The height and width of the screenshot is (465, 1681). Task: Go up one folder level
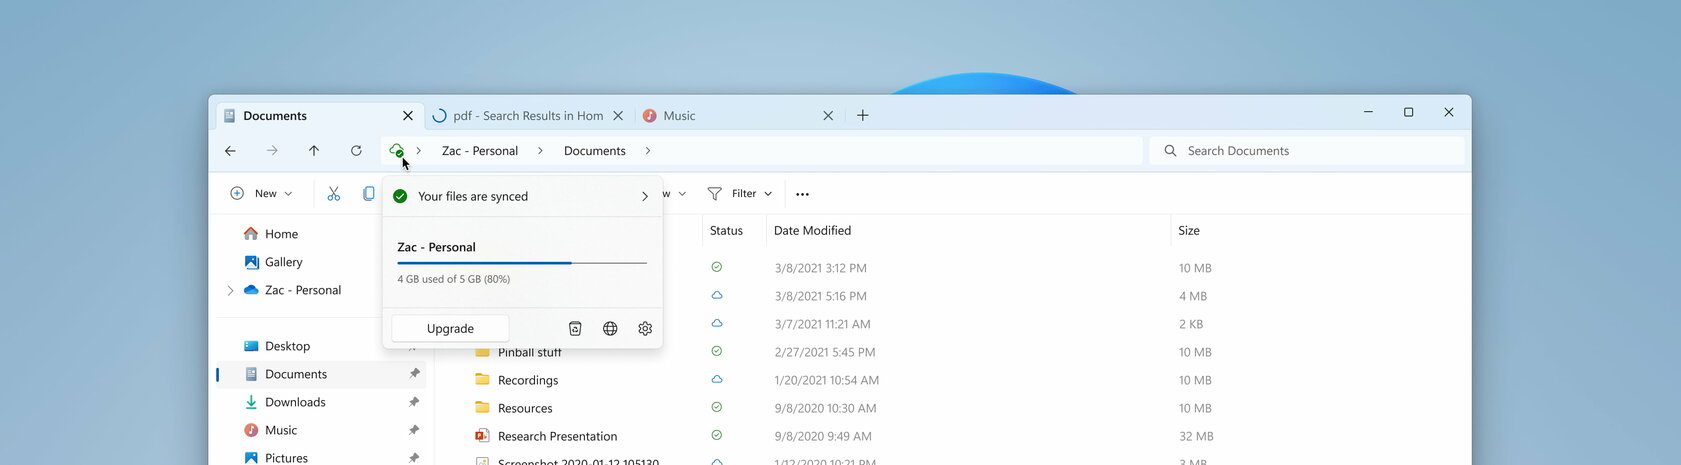coord(314,150)
